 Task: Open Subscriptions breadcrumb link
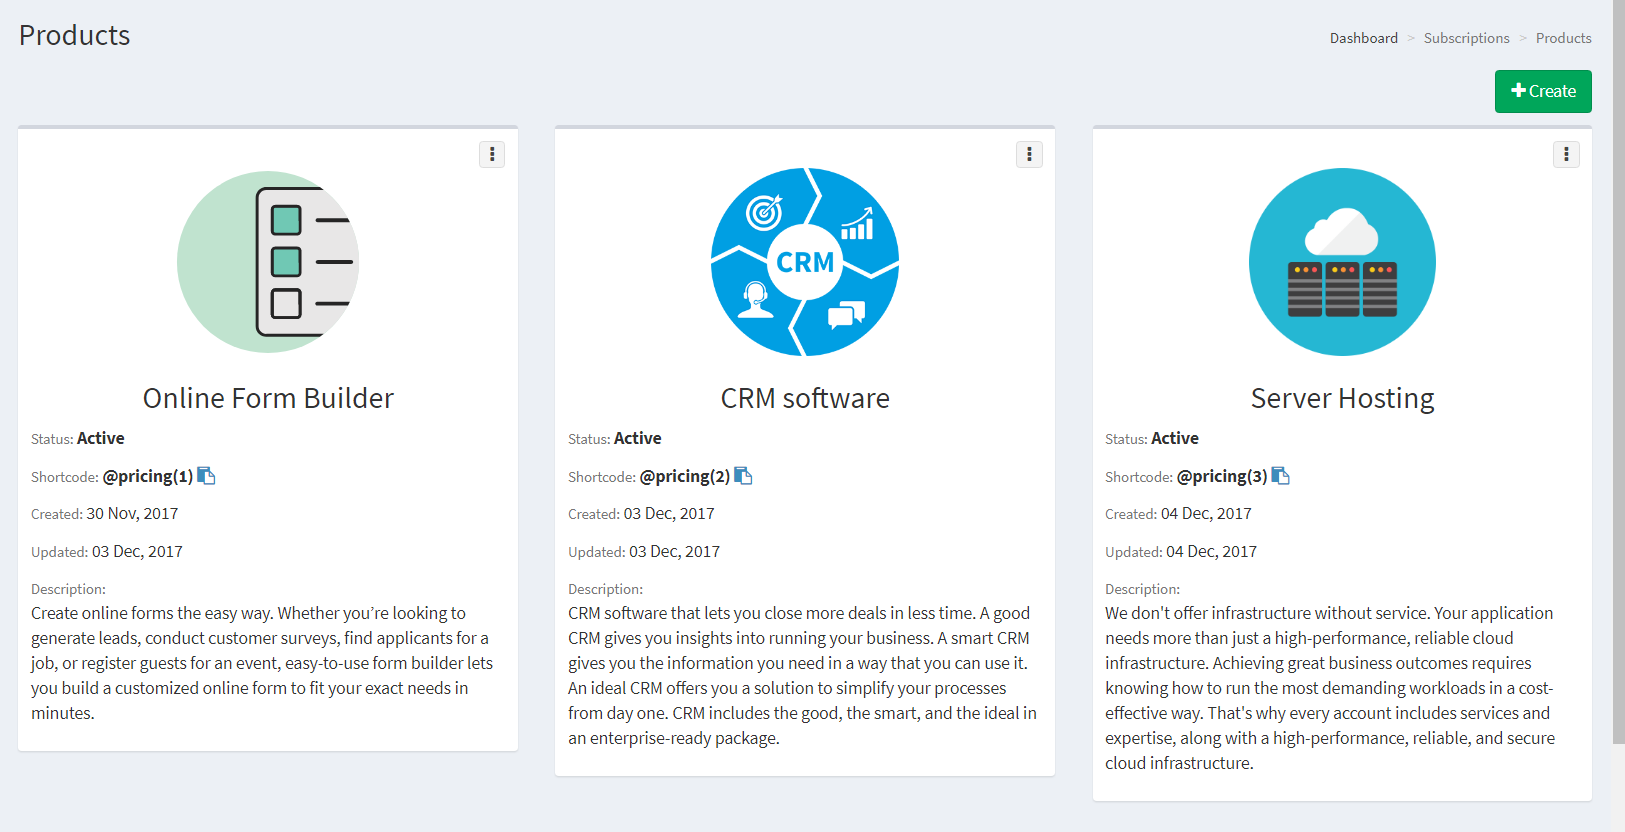(1467, 38)
